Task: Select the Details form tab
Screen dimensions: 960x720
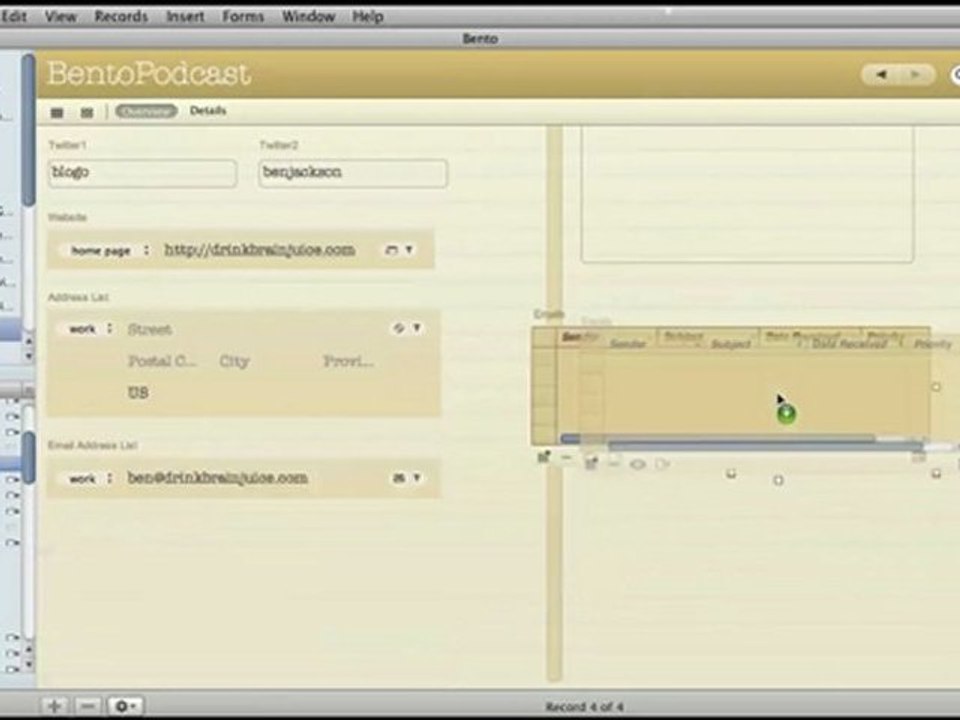Action: (x=208, y=111)
